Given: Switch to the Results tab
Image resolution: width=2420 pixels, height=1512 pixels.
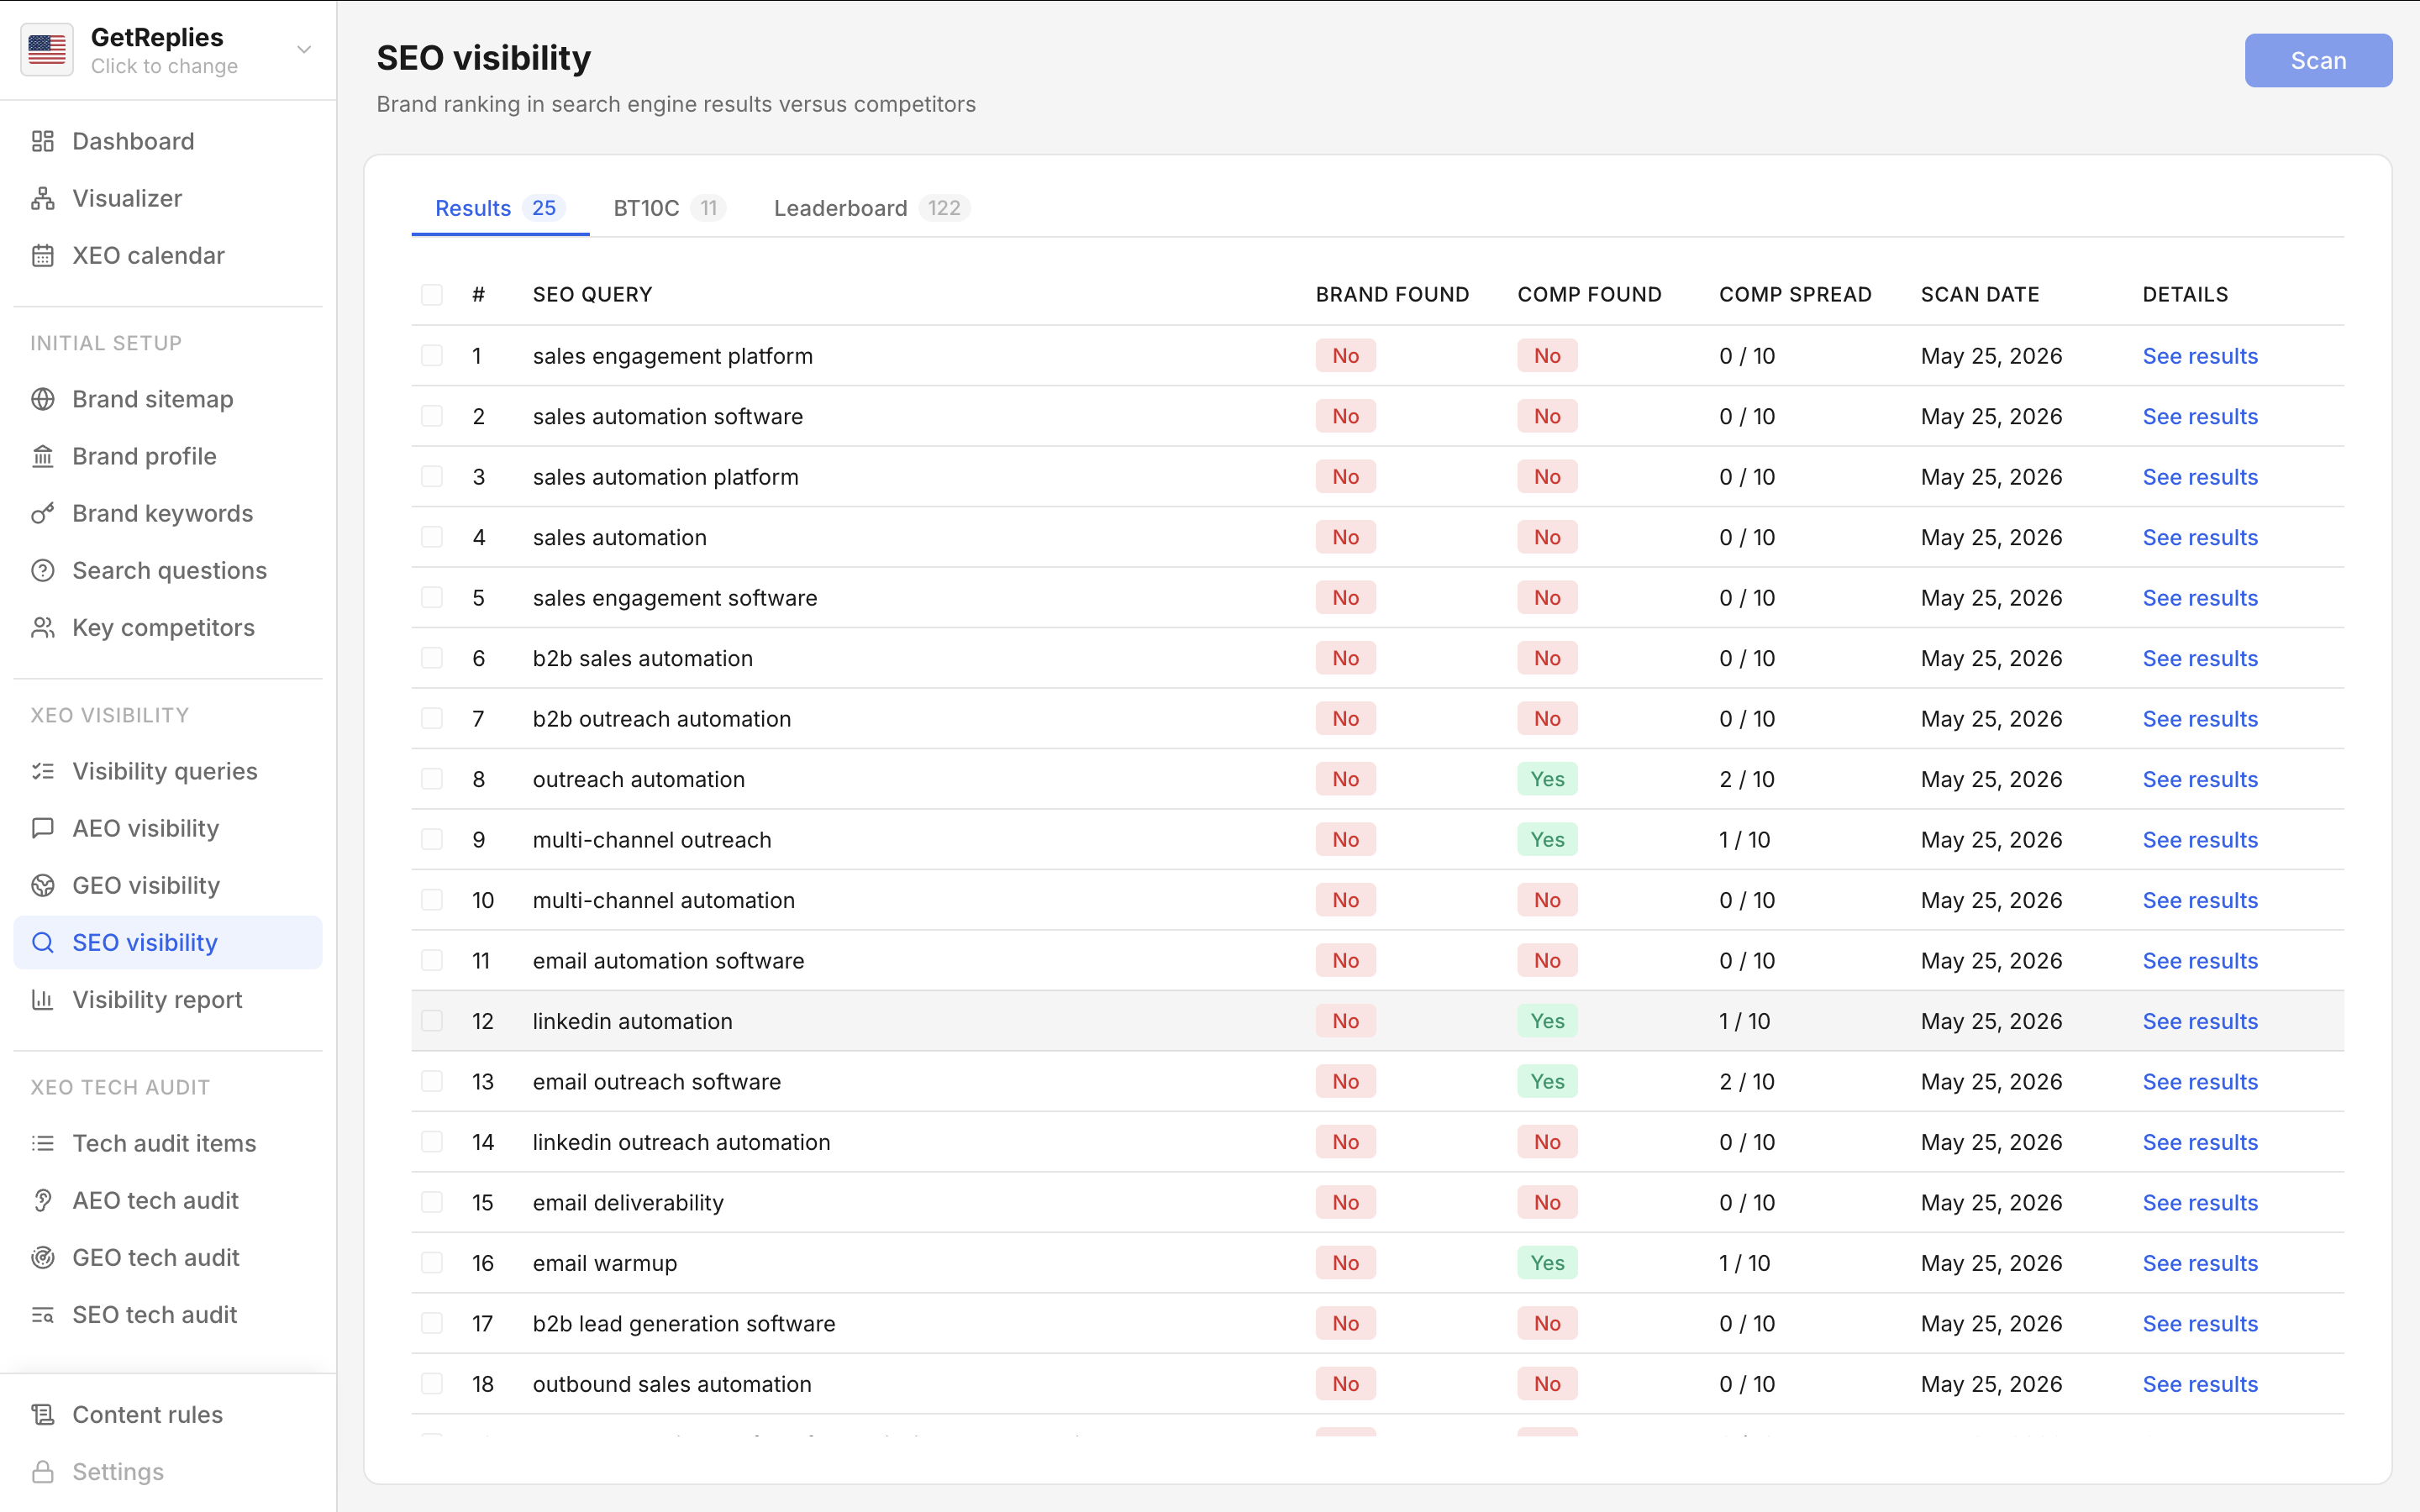Looking at the screenshot, I should pyautogui.click(x=500, y=208).
